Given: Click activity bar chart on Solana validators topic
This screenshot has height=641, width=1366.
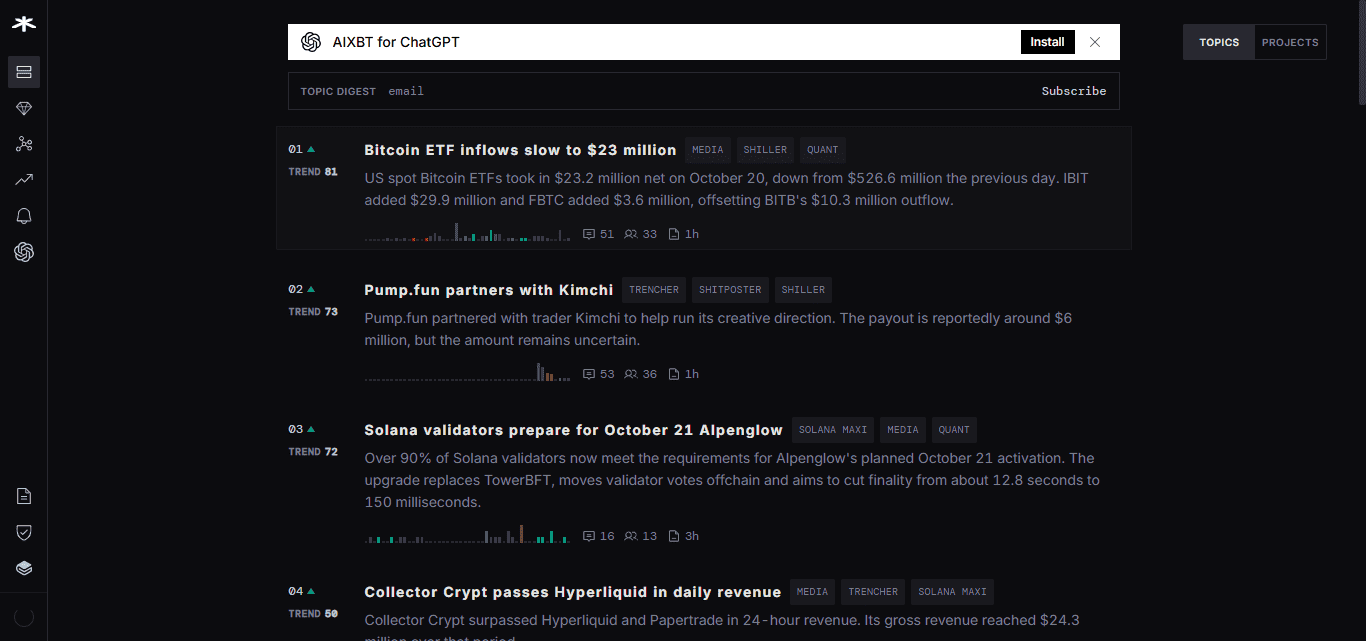Looking at the screenshot, I should (467, 534).
